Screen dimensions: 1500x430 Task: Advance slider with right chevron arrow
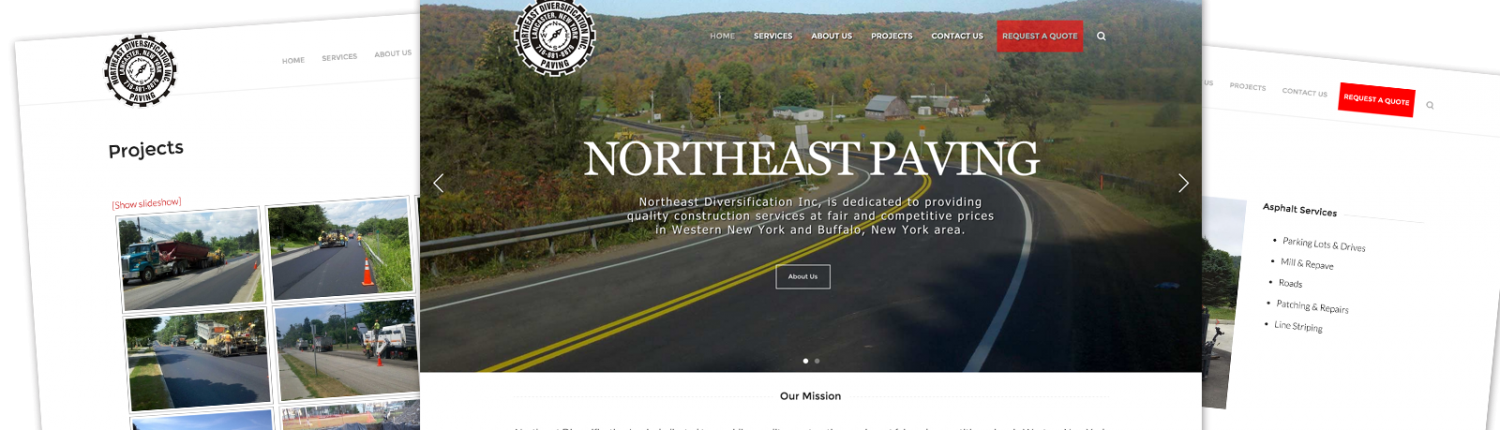click(1184, 183)
